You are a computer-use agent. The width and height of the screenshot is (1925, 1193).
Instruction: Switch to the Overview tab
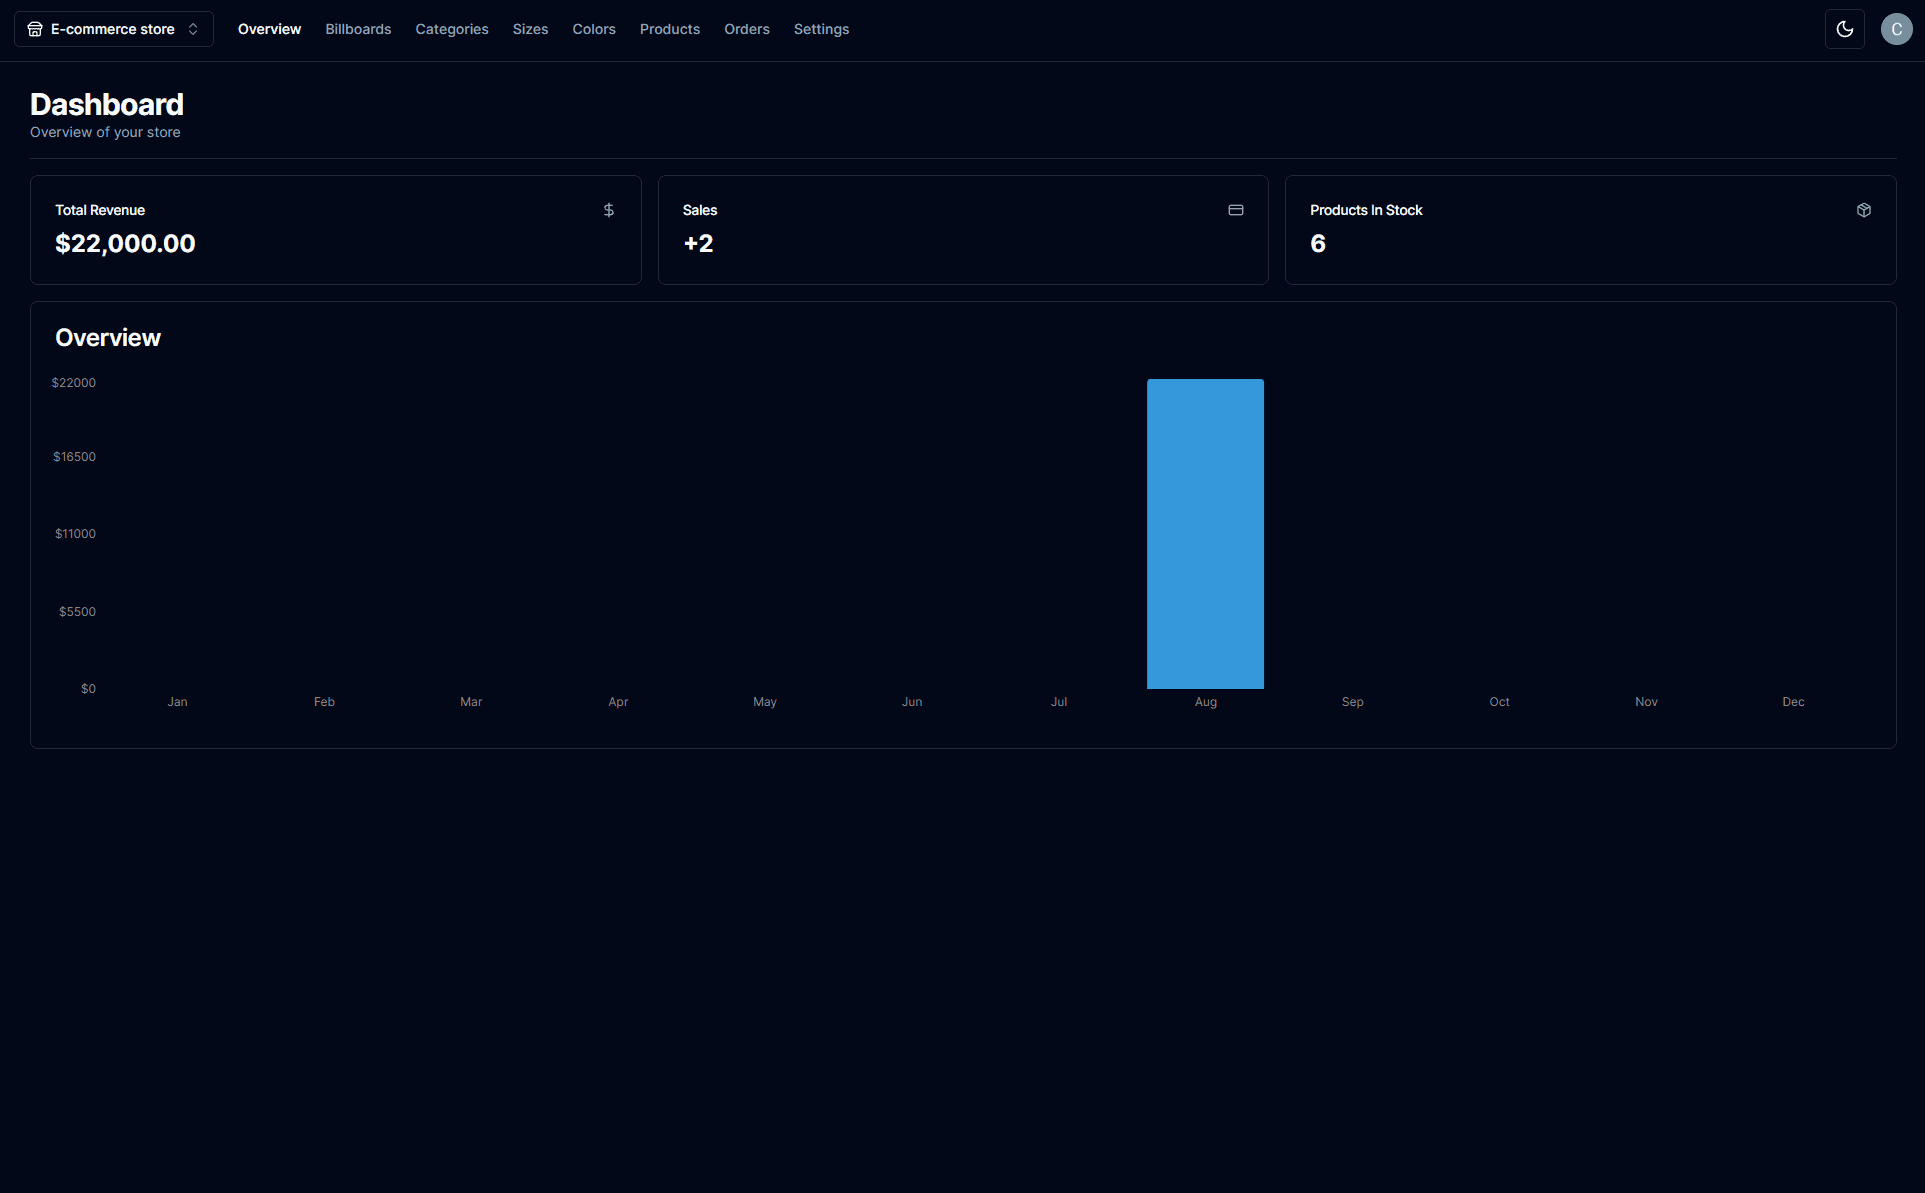269,29
